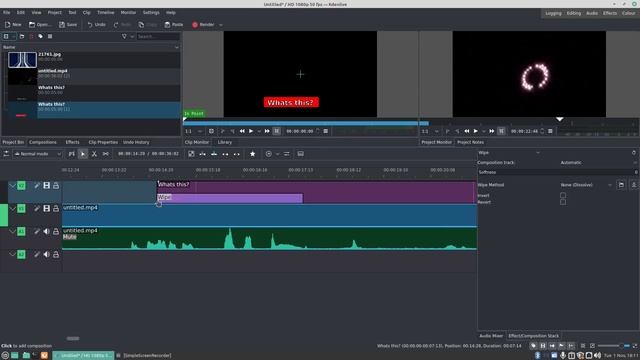The height and width of the screenshot is (360, 640).
Task: Open the Composition track Automatic dropdown
Action: [x=598, y=162]
